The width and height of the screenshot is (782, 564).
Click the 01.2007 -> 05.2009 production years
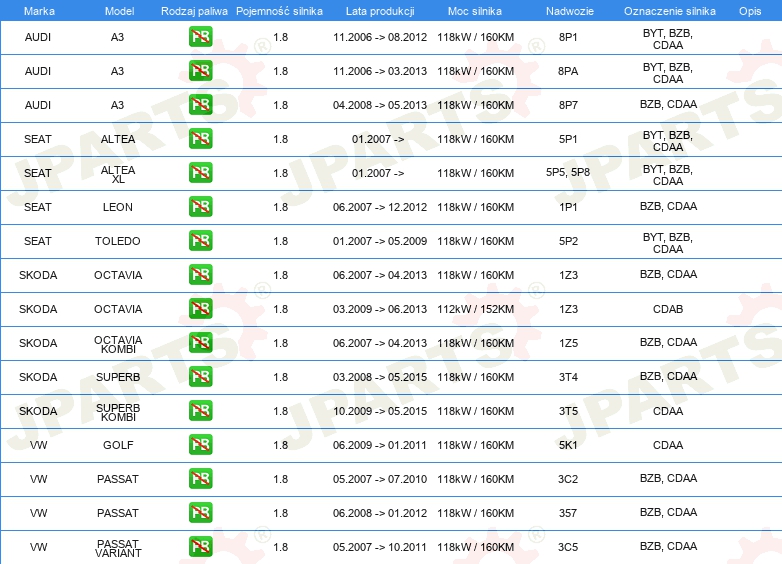[380, 241]
